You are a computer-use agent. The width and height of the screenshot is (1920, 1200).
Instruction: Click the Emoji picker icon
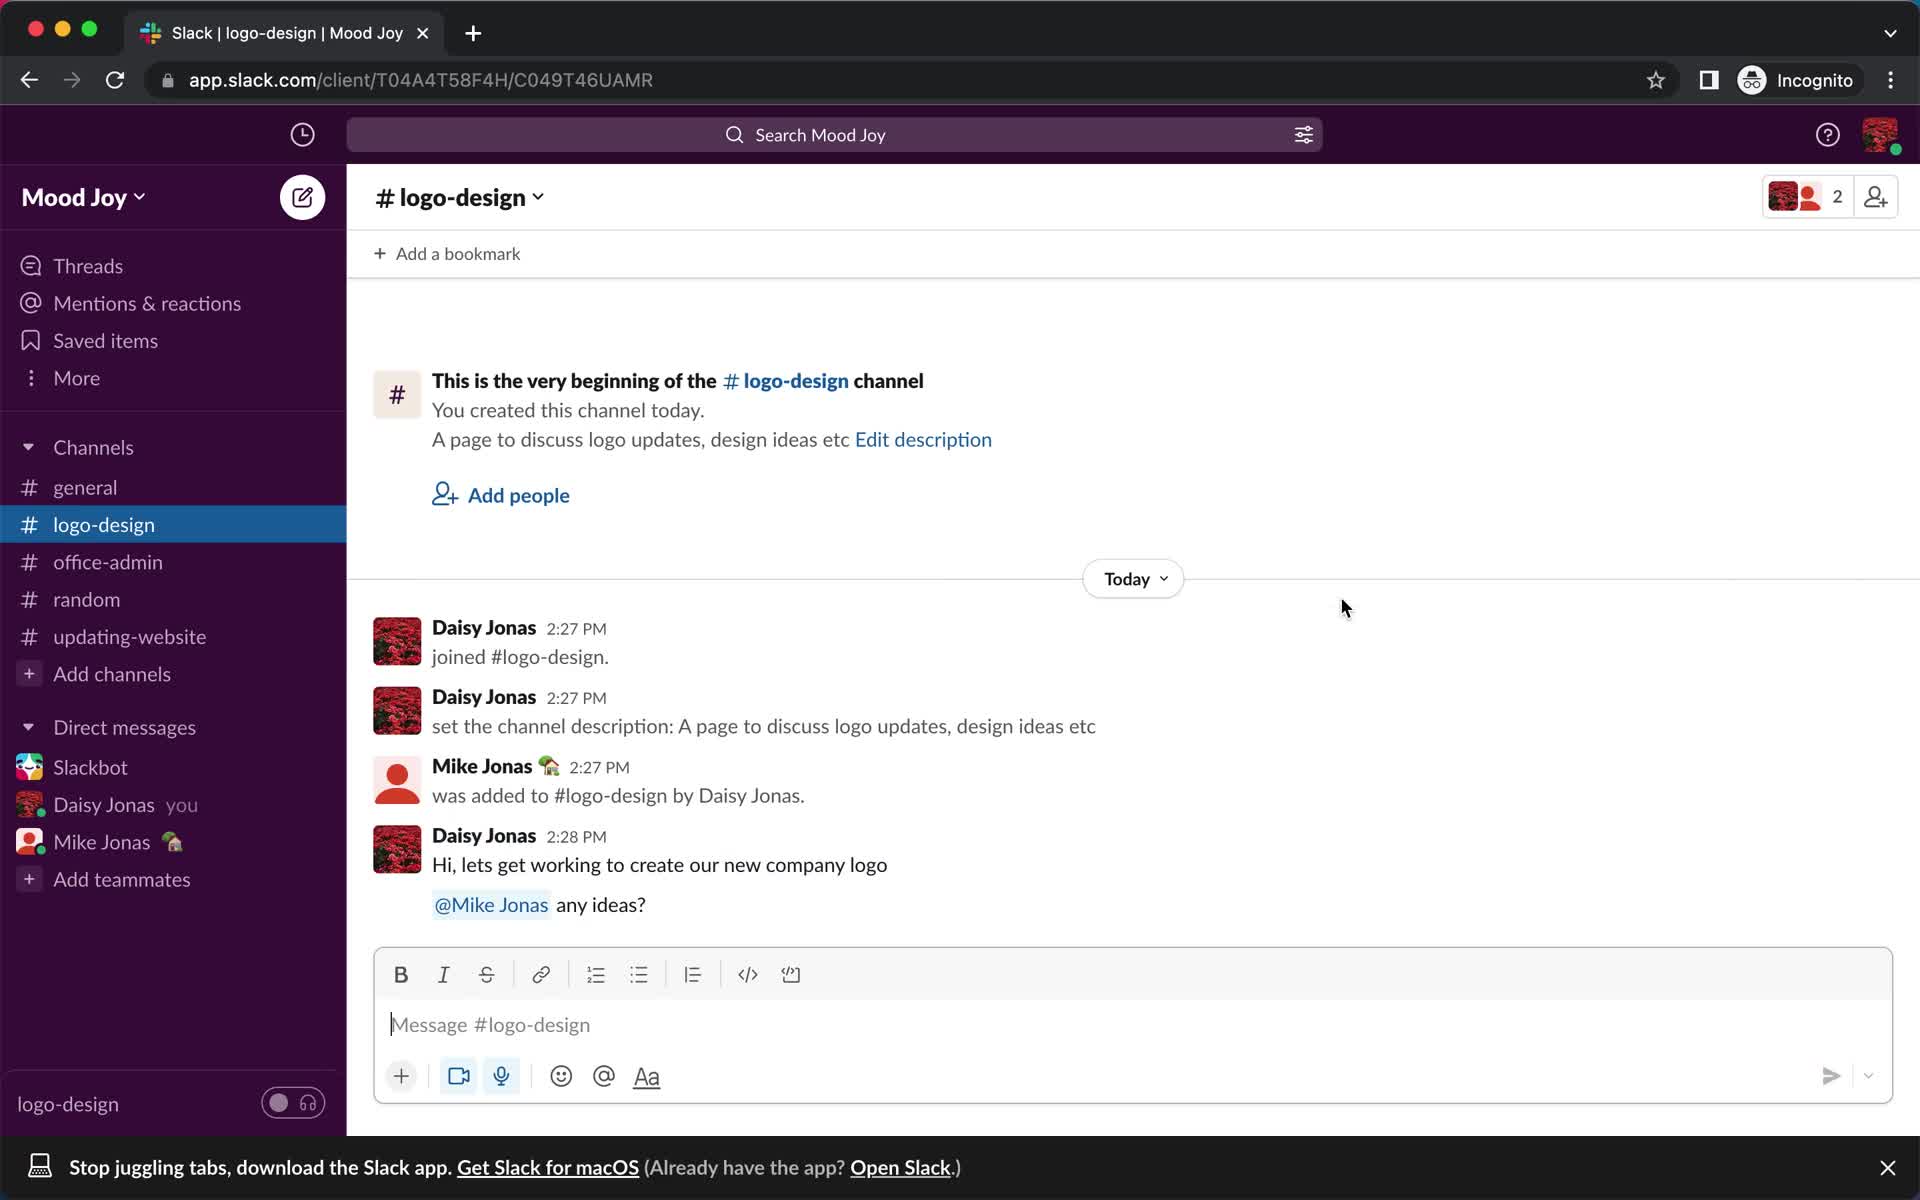(561, 1076)
